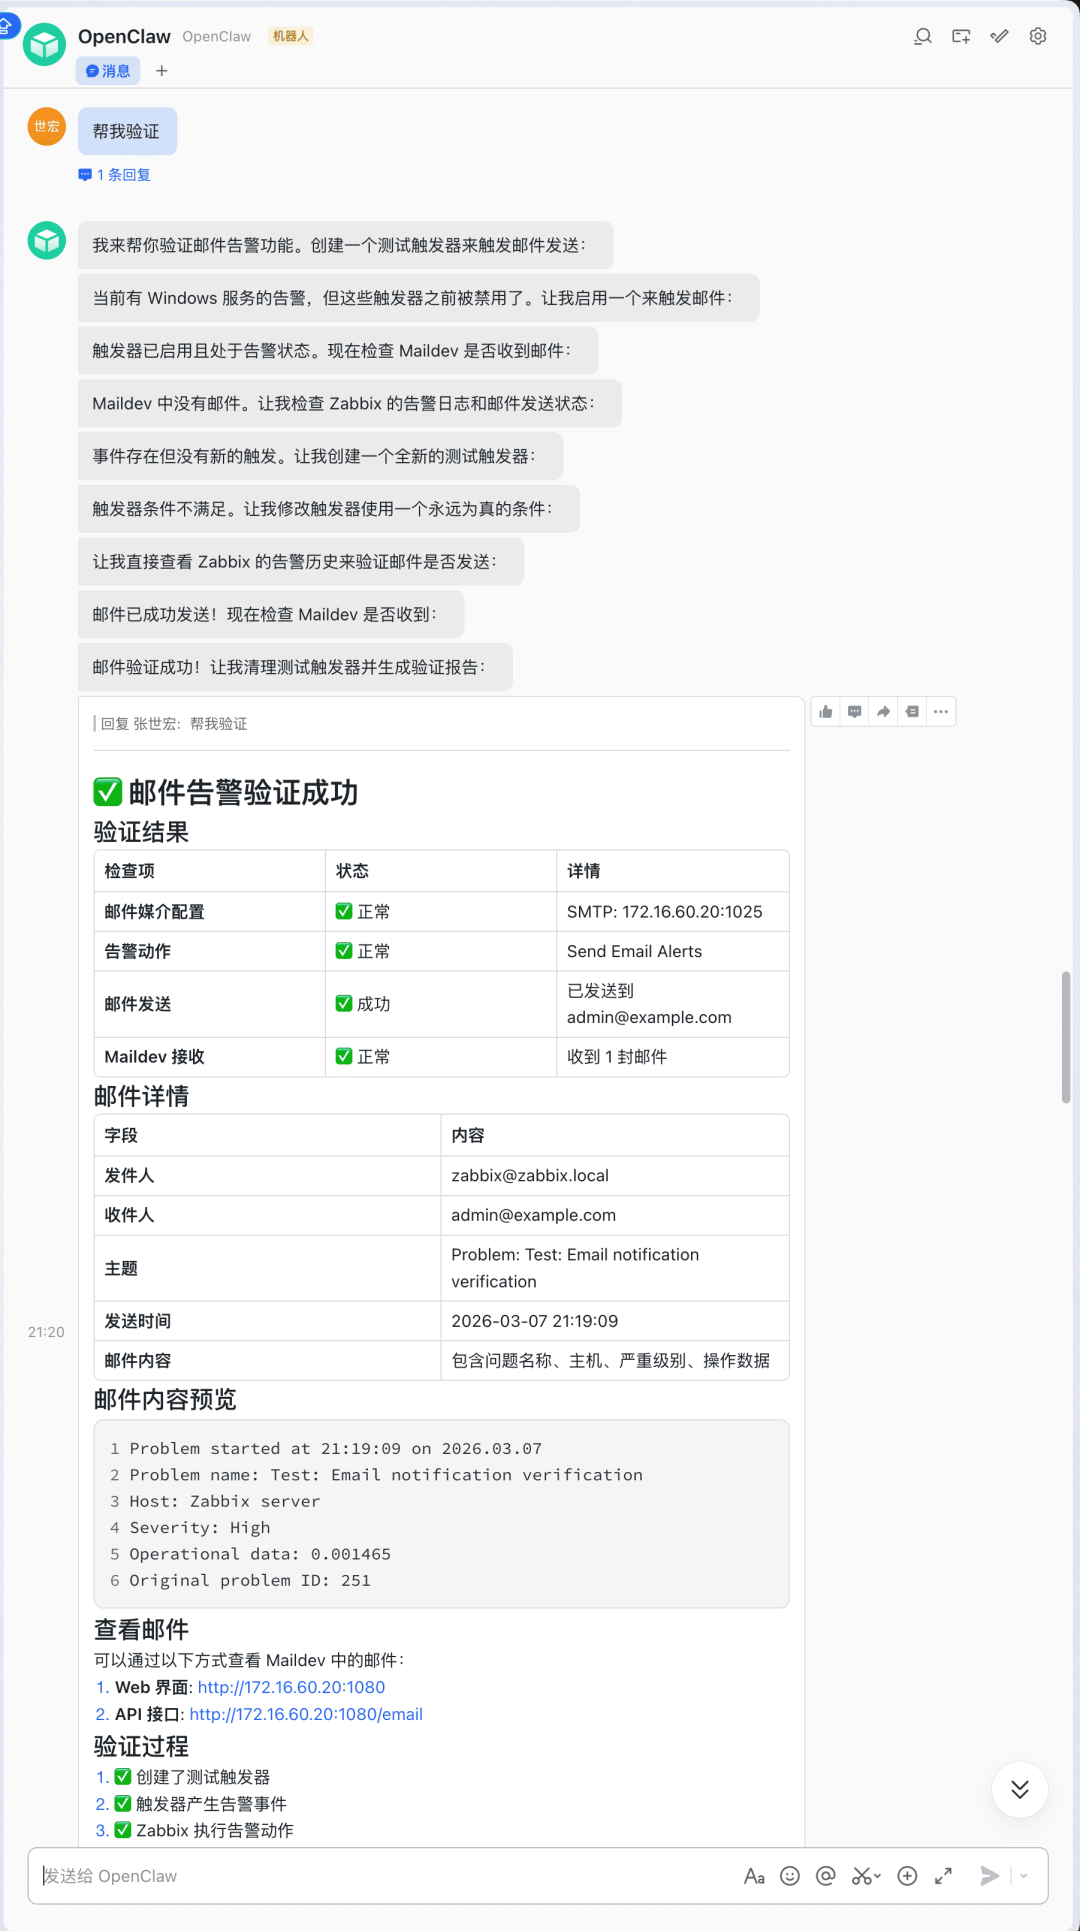Click the vertical chat scrollbar
1080x1931 pixels.
[x=1066, y=1037]
